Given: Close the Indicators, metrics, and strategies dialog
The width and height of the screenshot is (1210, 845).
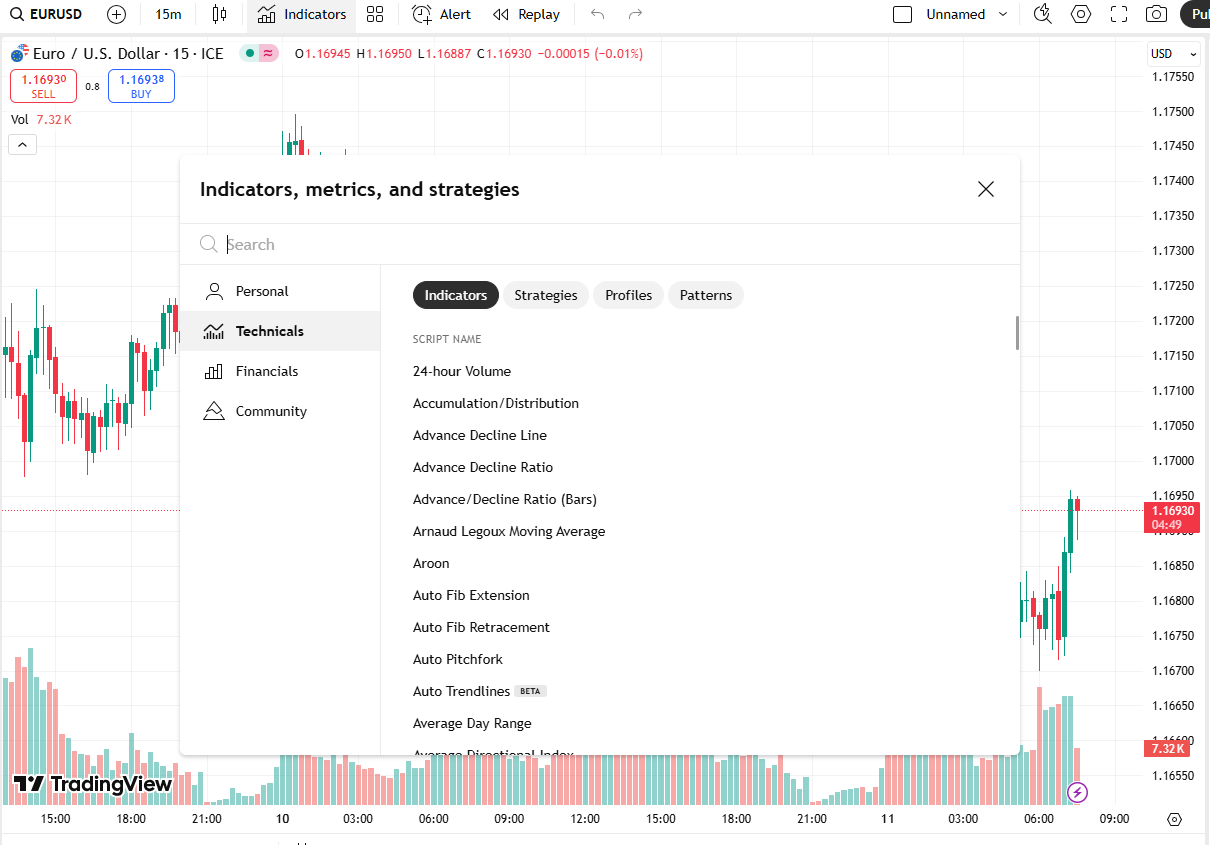Looking at the screenshot, I should (986, 189).
